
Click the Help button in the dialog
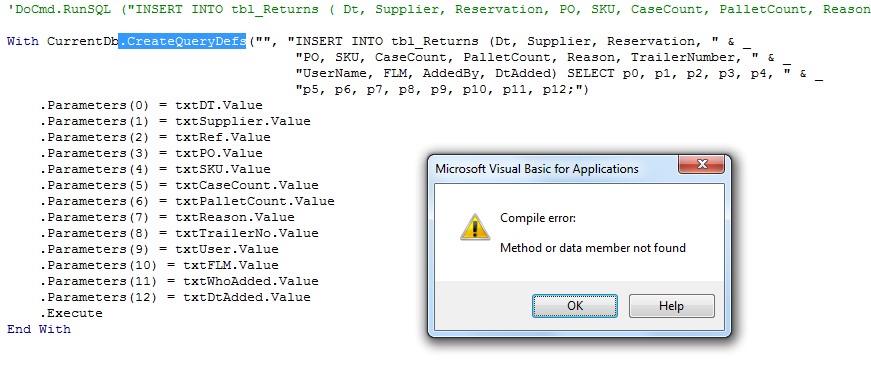(x=672, y=305)
